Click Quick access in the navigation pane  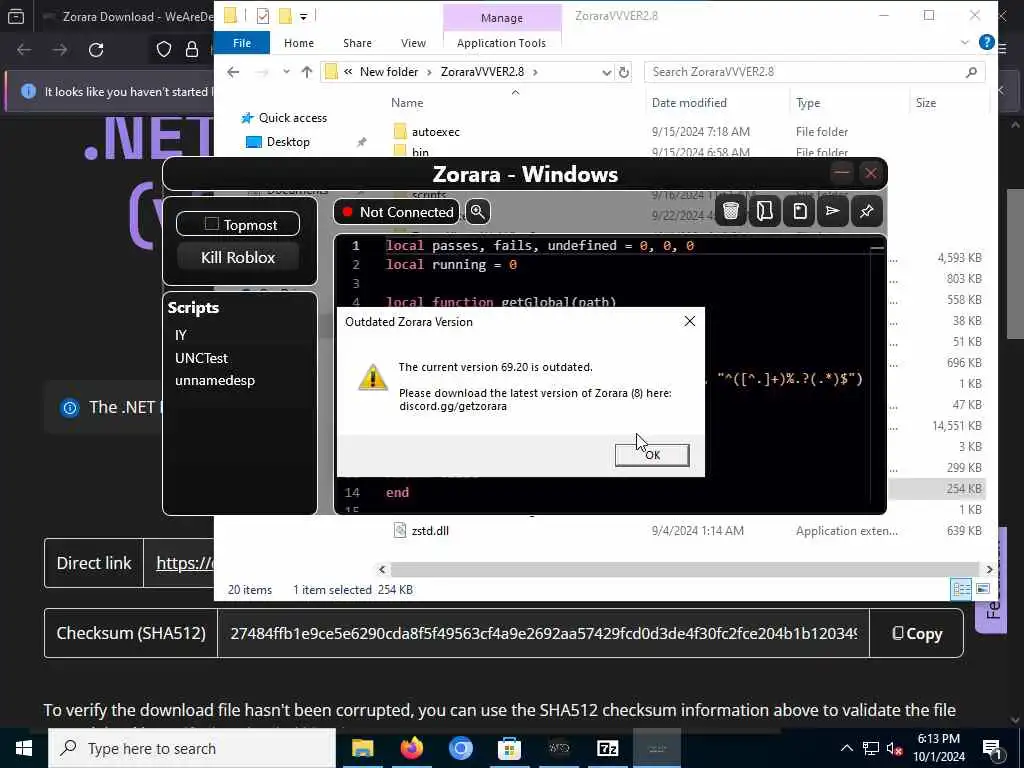[x=293, y=118]
